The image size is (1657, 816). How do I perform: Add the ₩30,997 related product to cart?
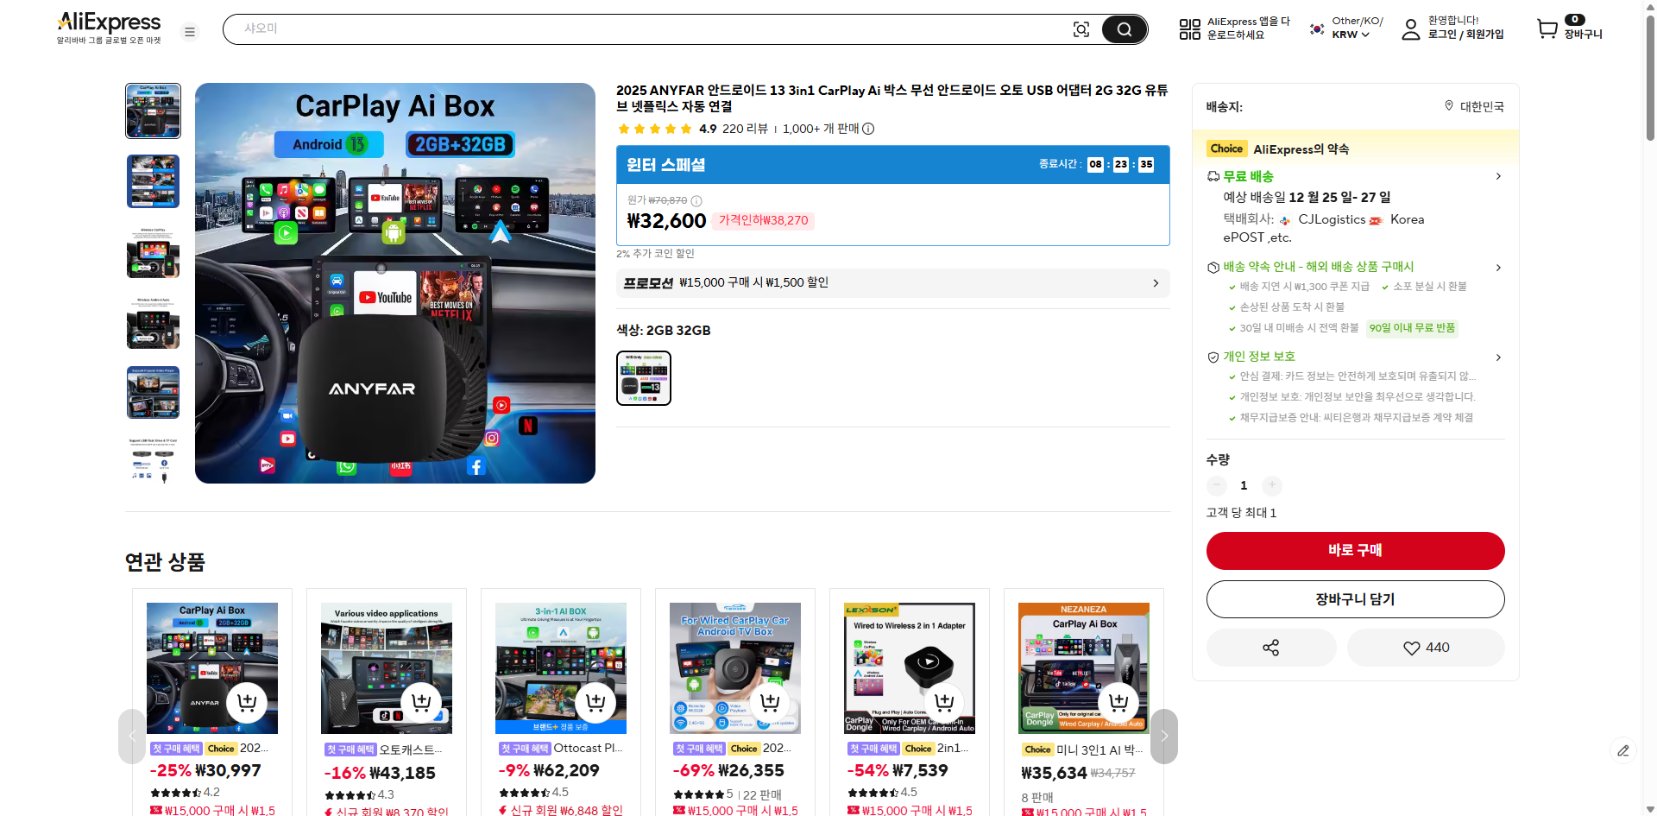[x=247, y=703]
